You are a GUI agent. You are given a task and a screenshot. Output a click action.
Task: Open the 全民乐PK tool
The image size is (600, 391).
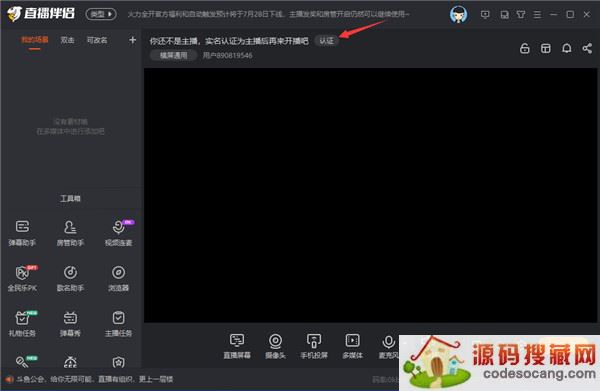point(22,278)
